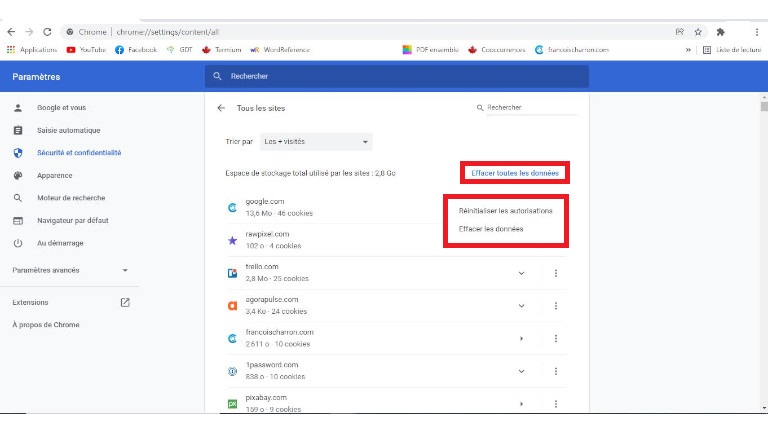The image size is (768, 432).
Task: Open pixabay.com site details arrow
Action: [521, 404]
